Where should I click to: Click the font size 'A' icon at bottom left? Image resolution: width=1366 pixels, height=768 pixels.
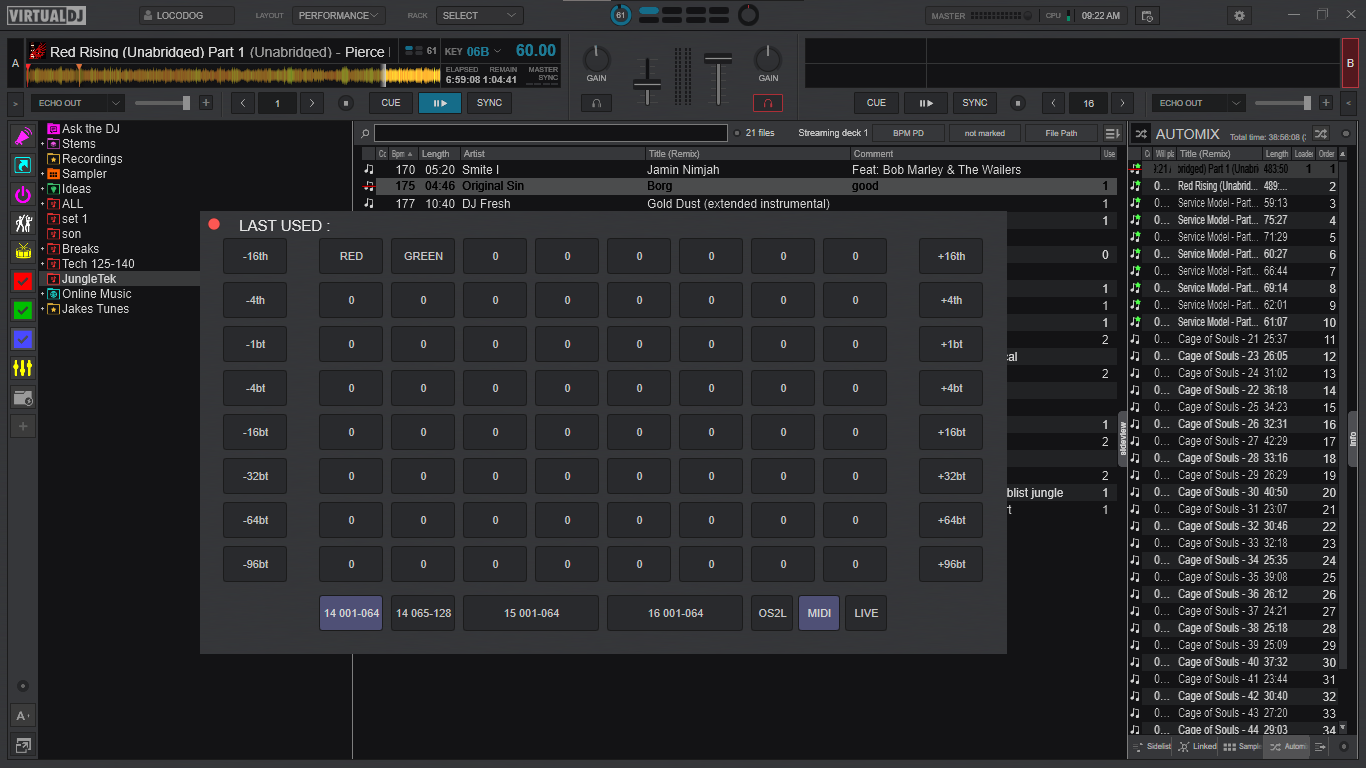23,716
